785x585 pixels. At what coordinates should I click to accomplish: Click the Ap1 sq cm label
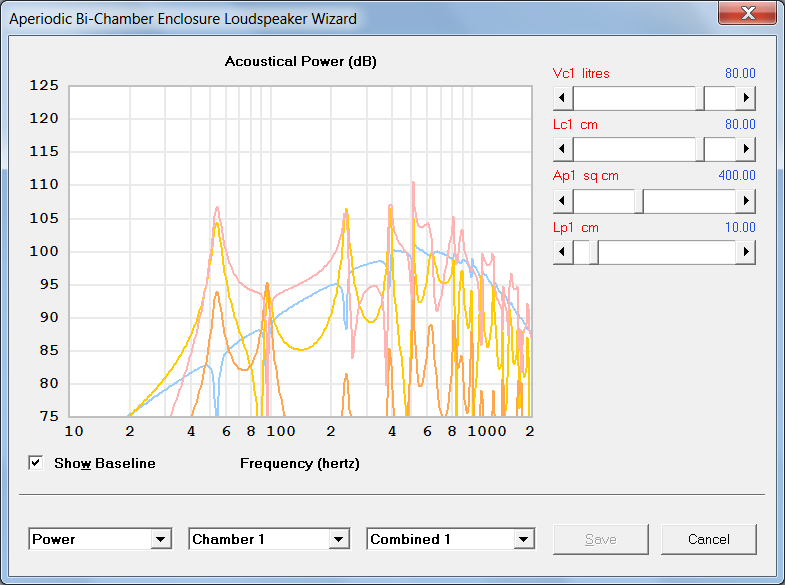pos(586,176)
